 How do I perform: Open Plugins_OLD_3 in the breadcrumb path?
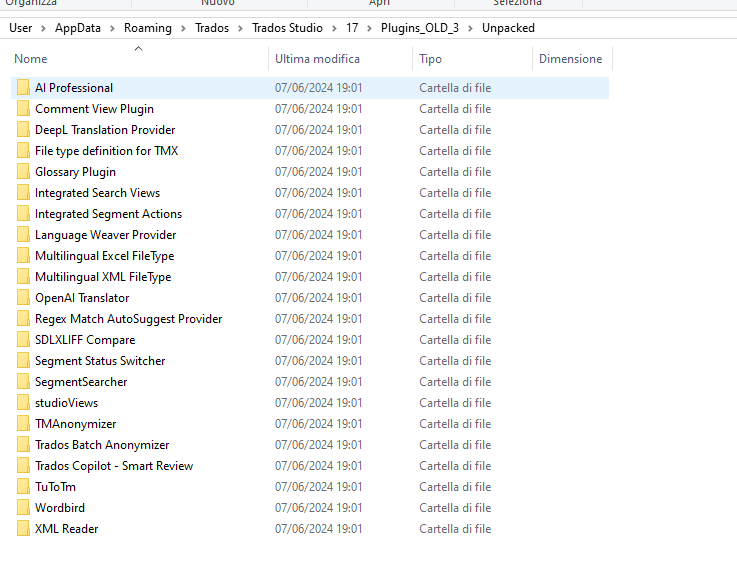click(420, 28)
